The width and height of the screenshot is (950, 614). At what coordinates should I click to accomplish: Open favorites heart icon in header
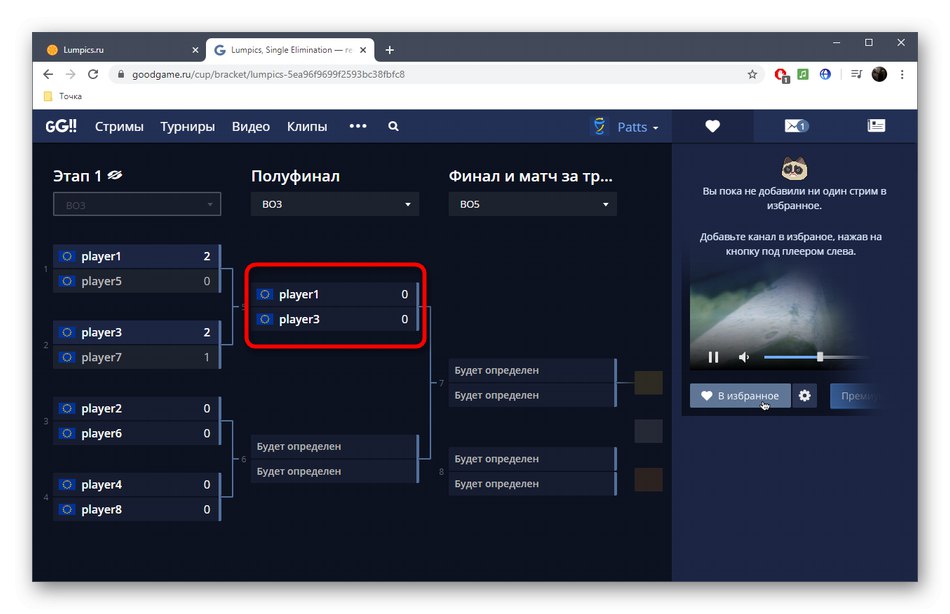[x=712, y=126]
